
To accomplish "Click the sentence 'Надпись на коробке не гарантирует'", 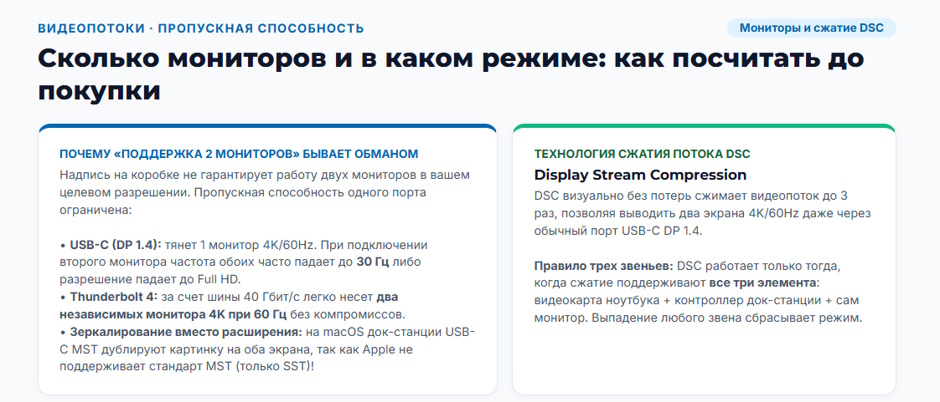I will [166, 176].
